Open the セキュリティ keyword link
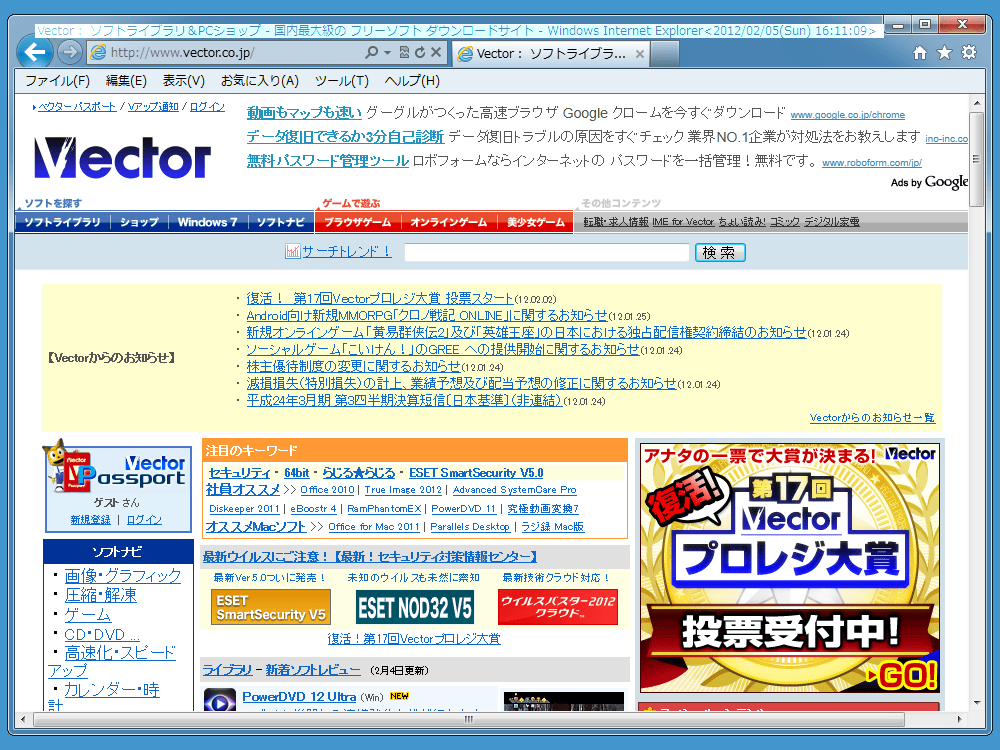 (239, 473)
